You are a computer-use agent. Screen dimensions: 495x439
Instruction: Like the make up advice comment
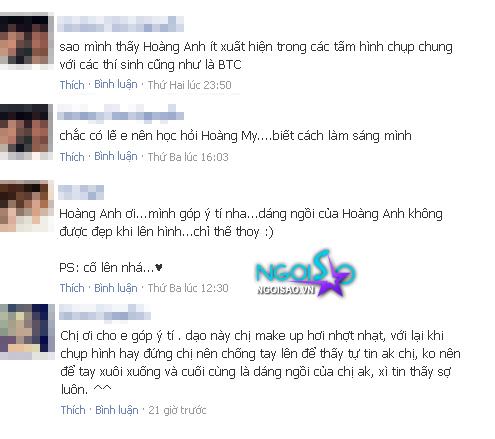[73, 410]
